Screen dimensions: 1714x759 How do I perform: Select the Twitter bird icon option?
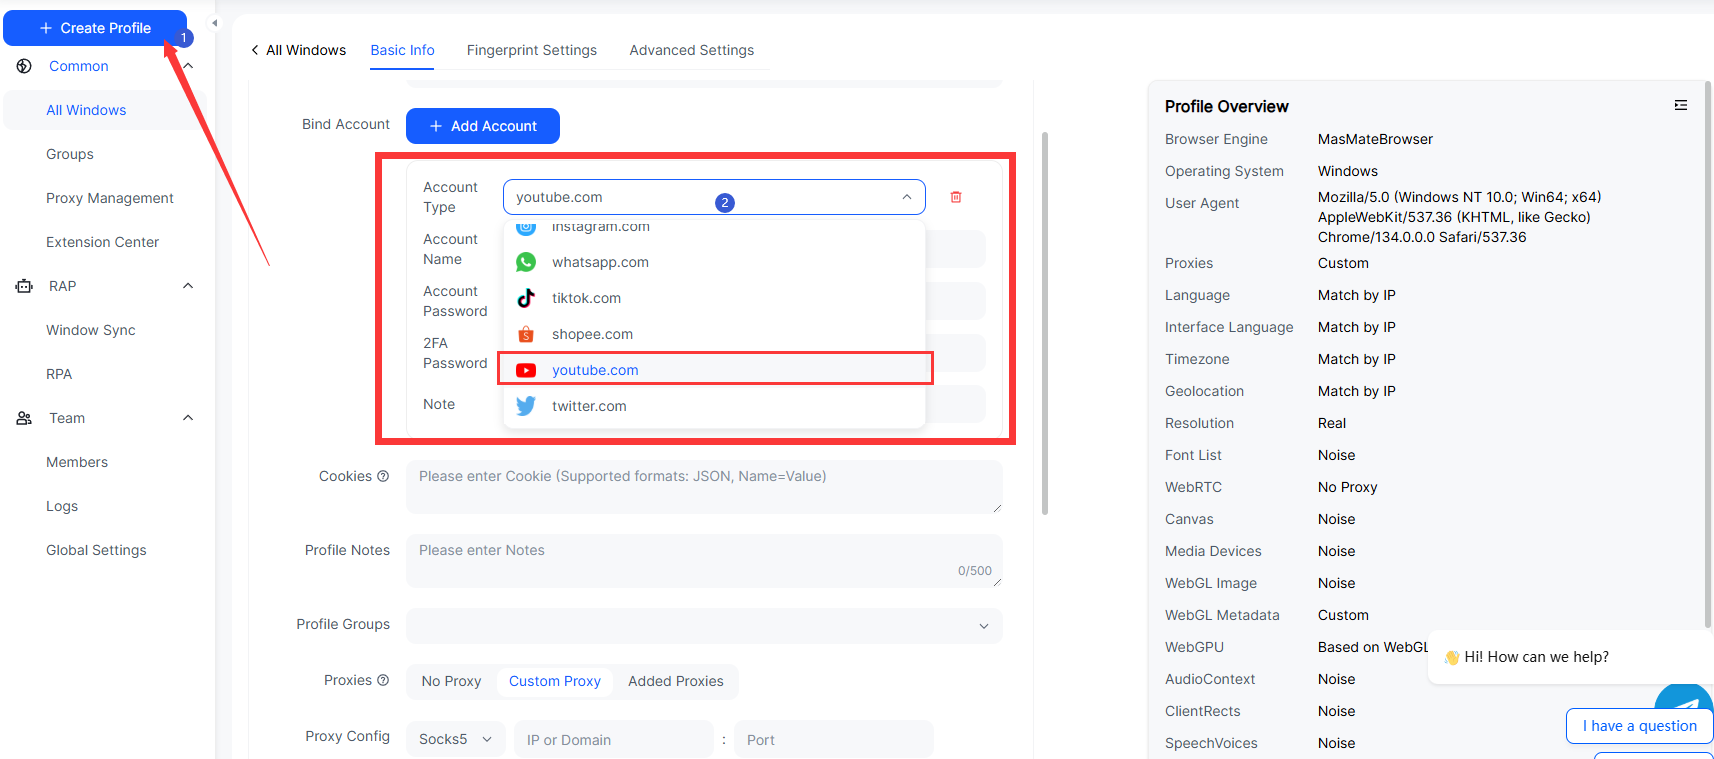point(526,406)
